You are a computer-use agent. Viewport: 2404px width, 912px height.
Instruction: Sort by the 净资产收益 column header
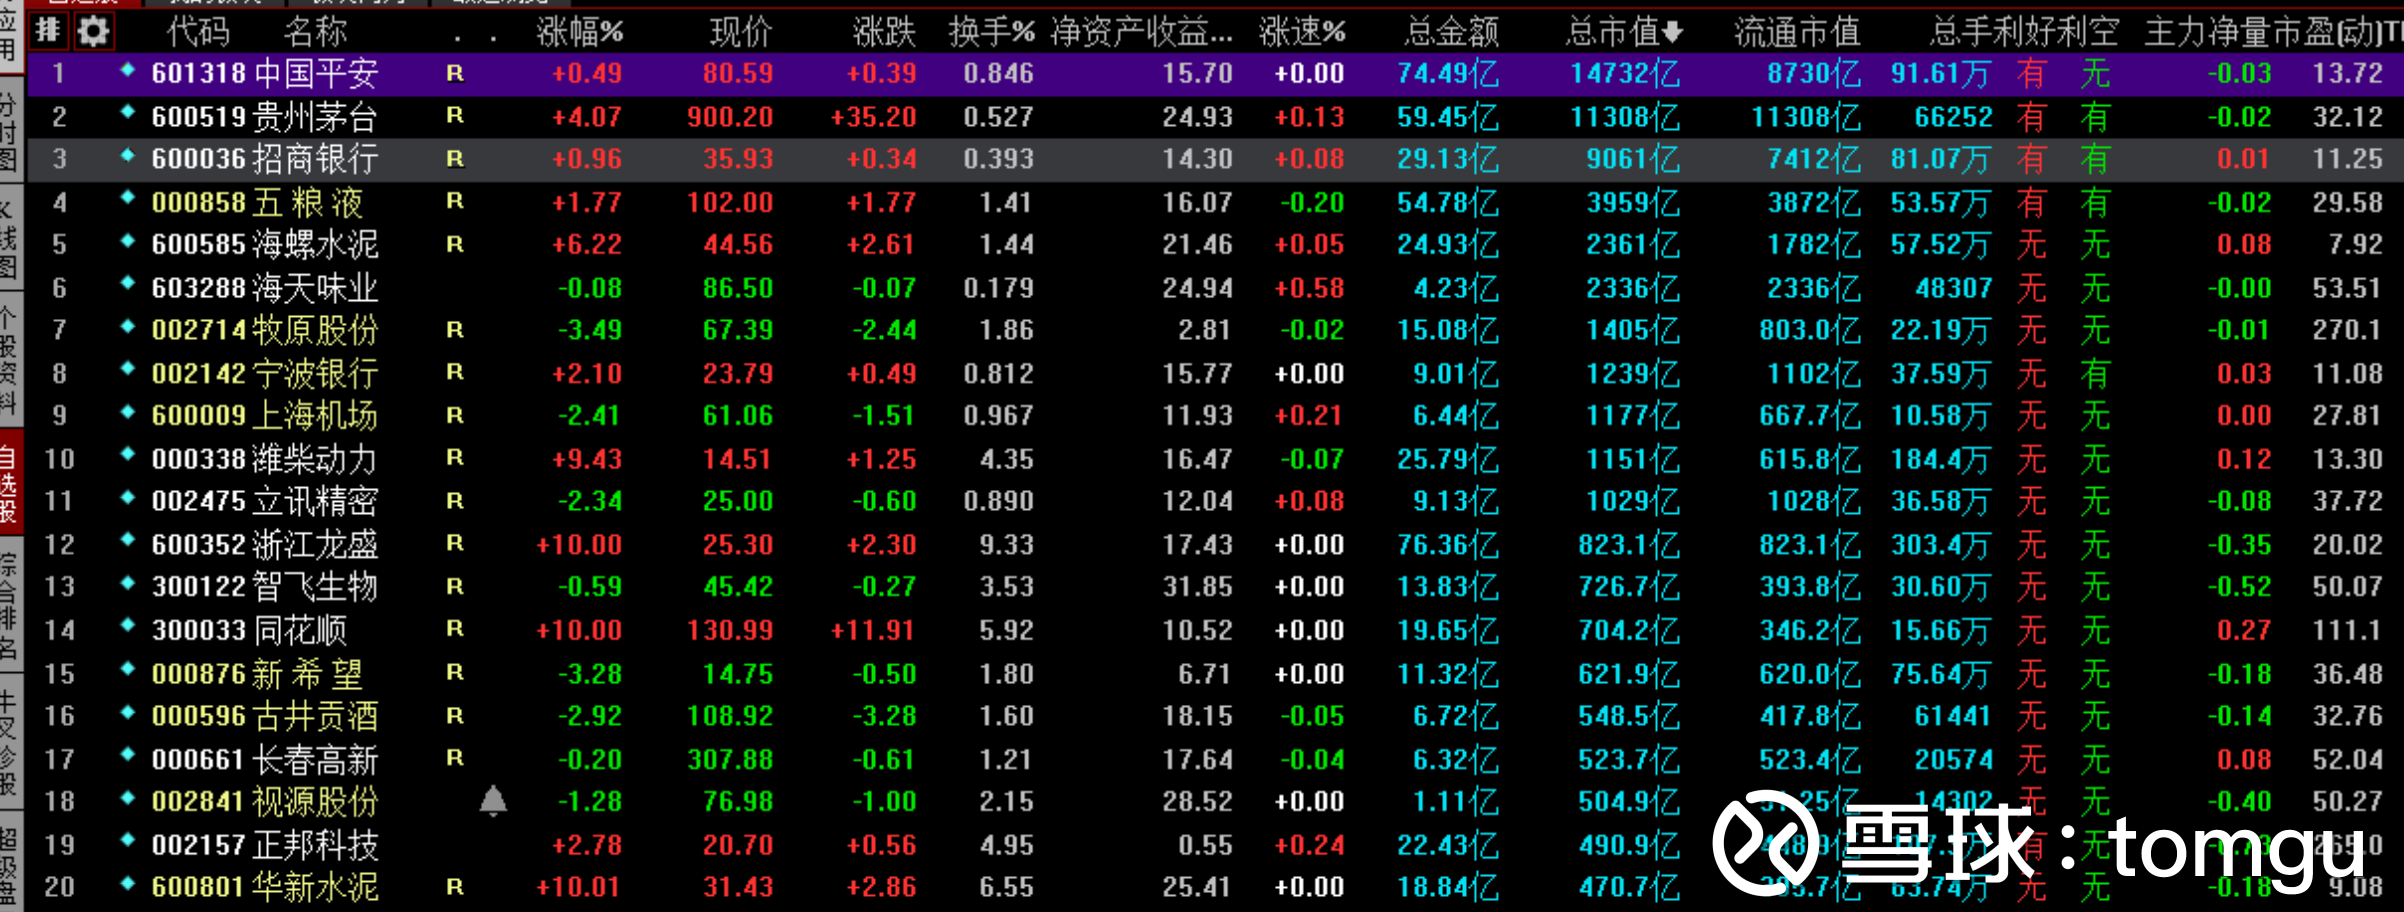(1142, 32)
